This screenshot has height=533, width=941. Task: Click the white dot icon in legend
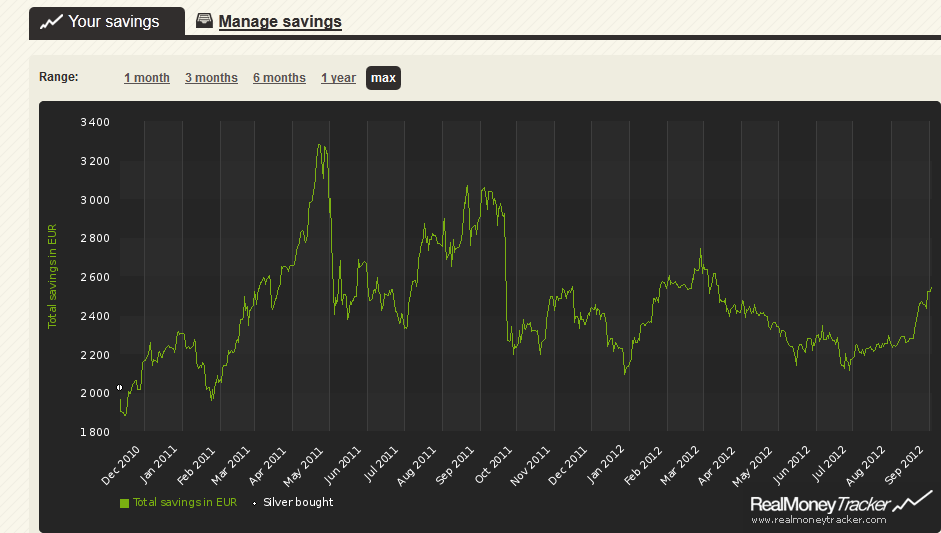[x=254, y=503]
